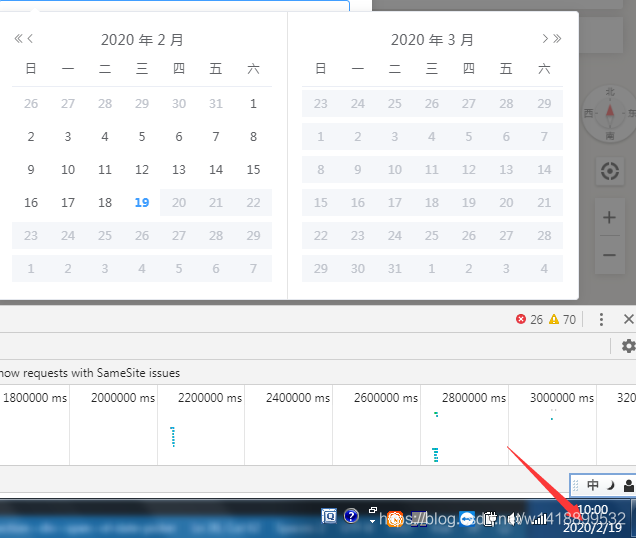
Task: Select February 12 in the left calendar
Action: tap(142, 170)
